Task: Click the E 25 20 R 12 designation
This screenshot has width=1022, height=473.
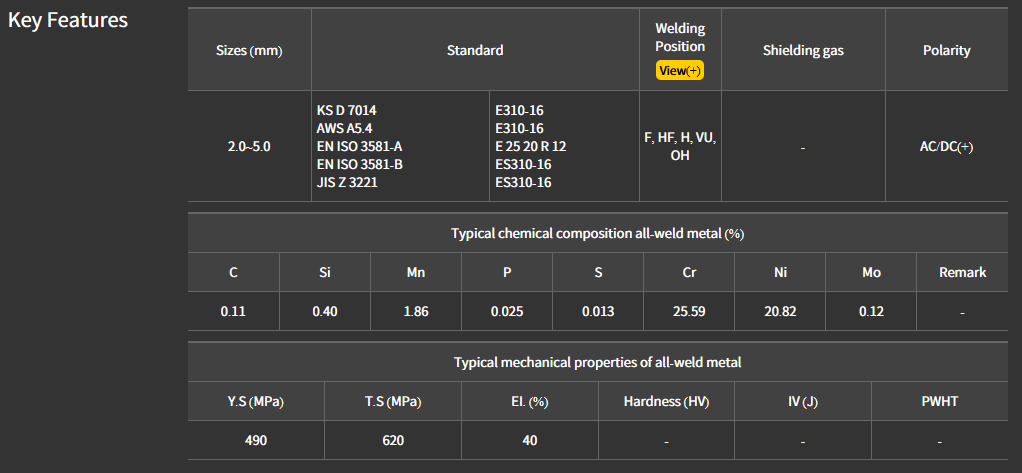Action: pyautogui.click(x=531, y=146)
